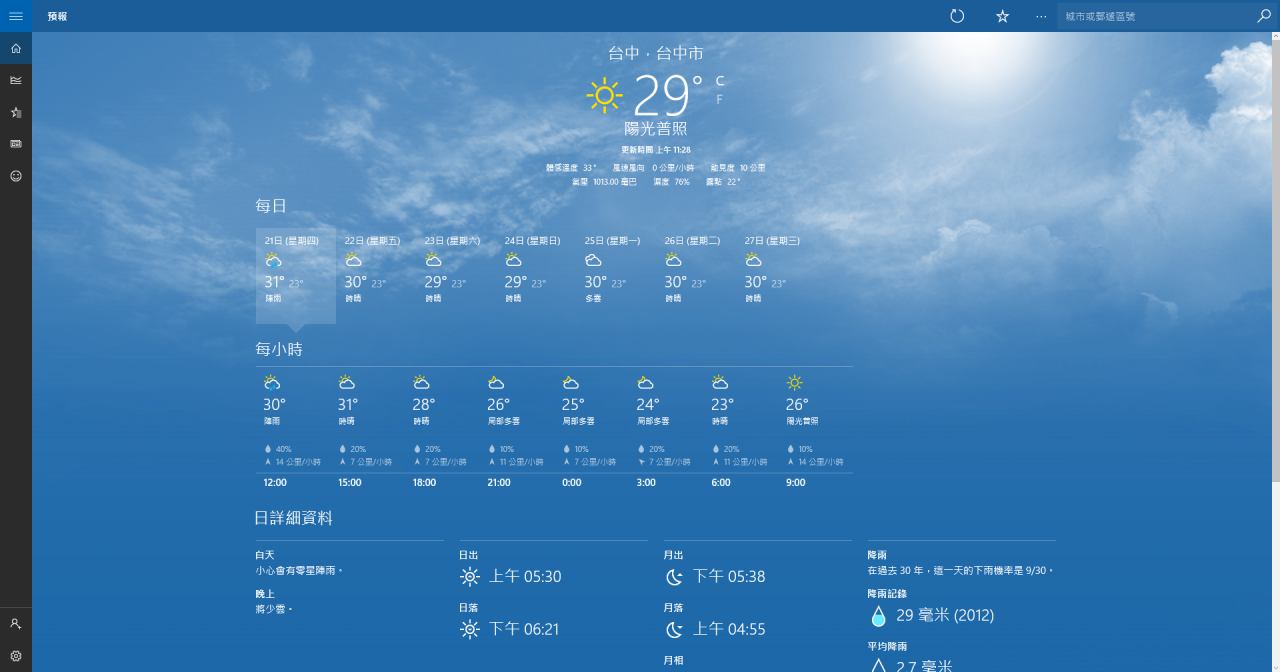Viewport: 1280px width, 672px height.
Task: Click the 露點 22° dew point value
Action: (x=724, y=182)
